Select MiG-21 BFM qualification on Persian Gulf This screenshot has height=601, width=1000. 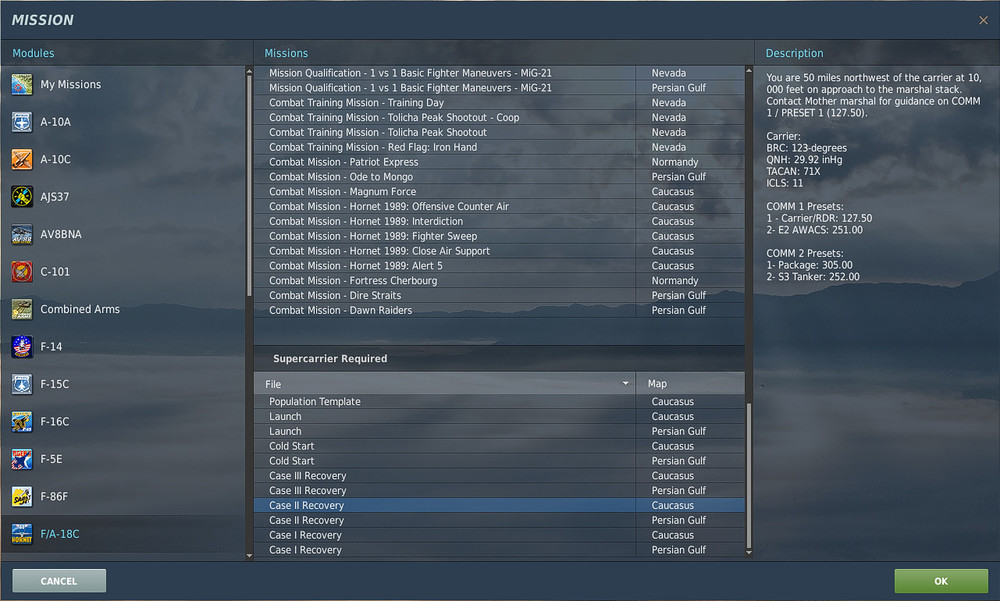(x=499, y=88)
